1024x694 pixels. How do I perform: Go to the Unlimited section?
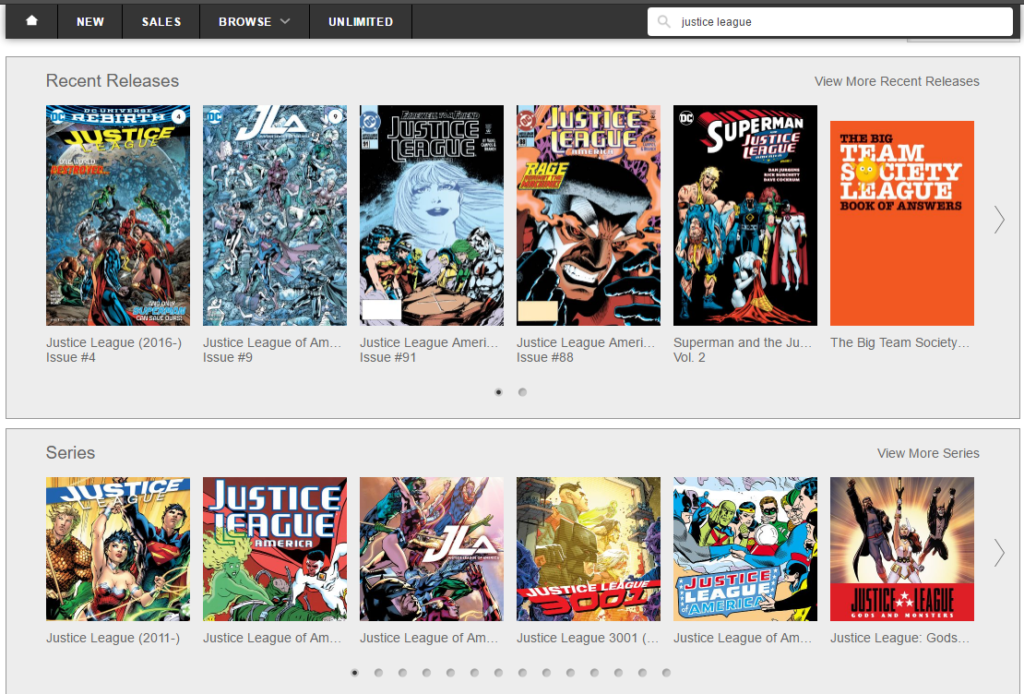[x=360, y=21]
